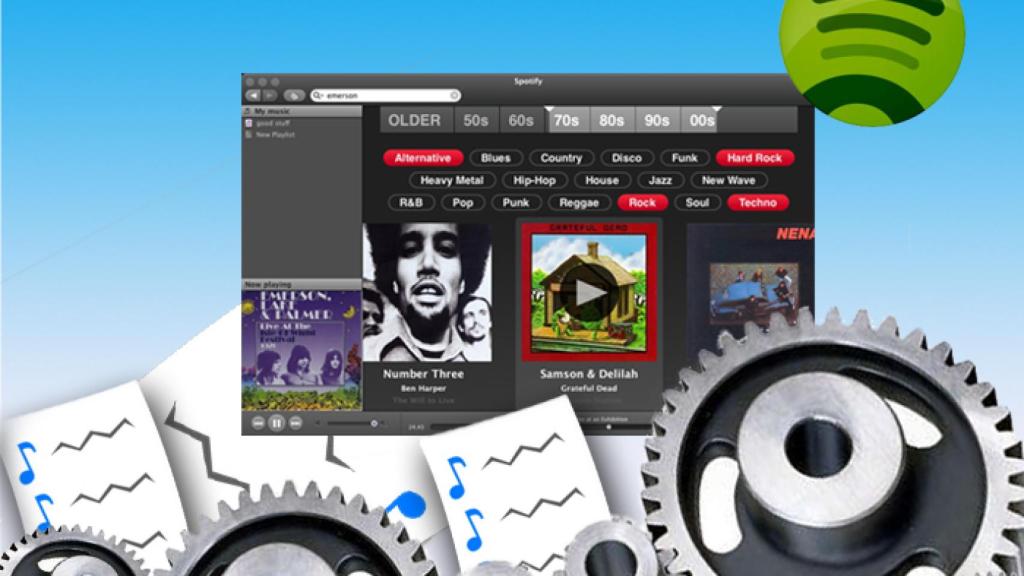Click the search box containing emerson
Viewport: 1024px width, 576px height.
(385, 95)
